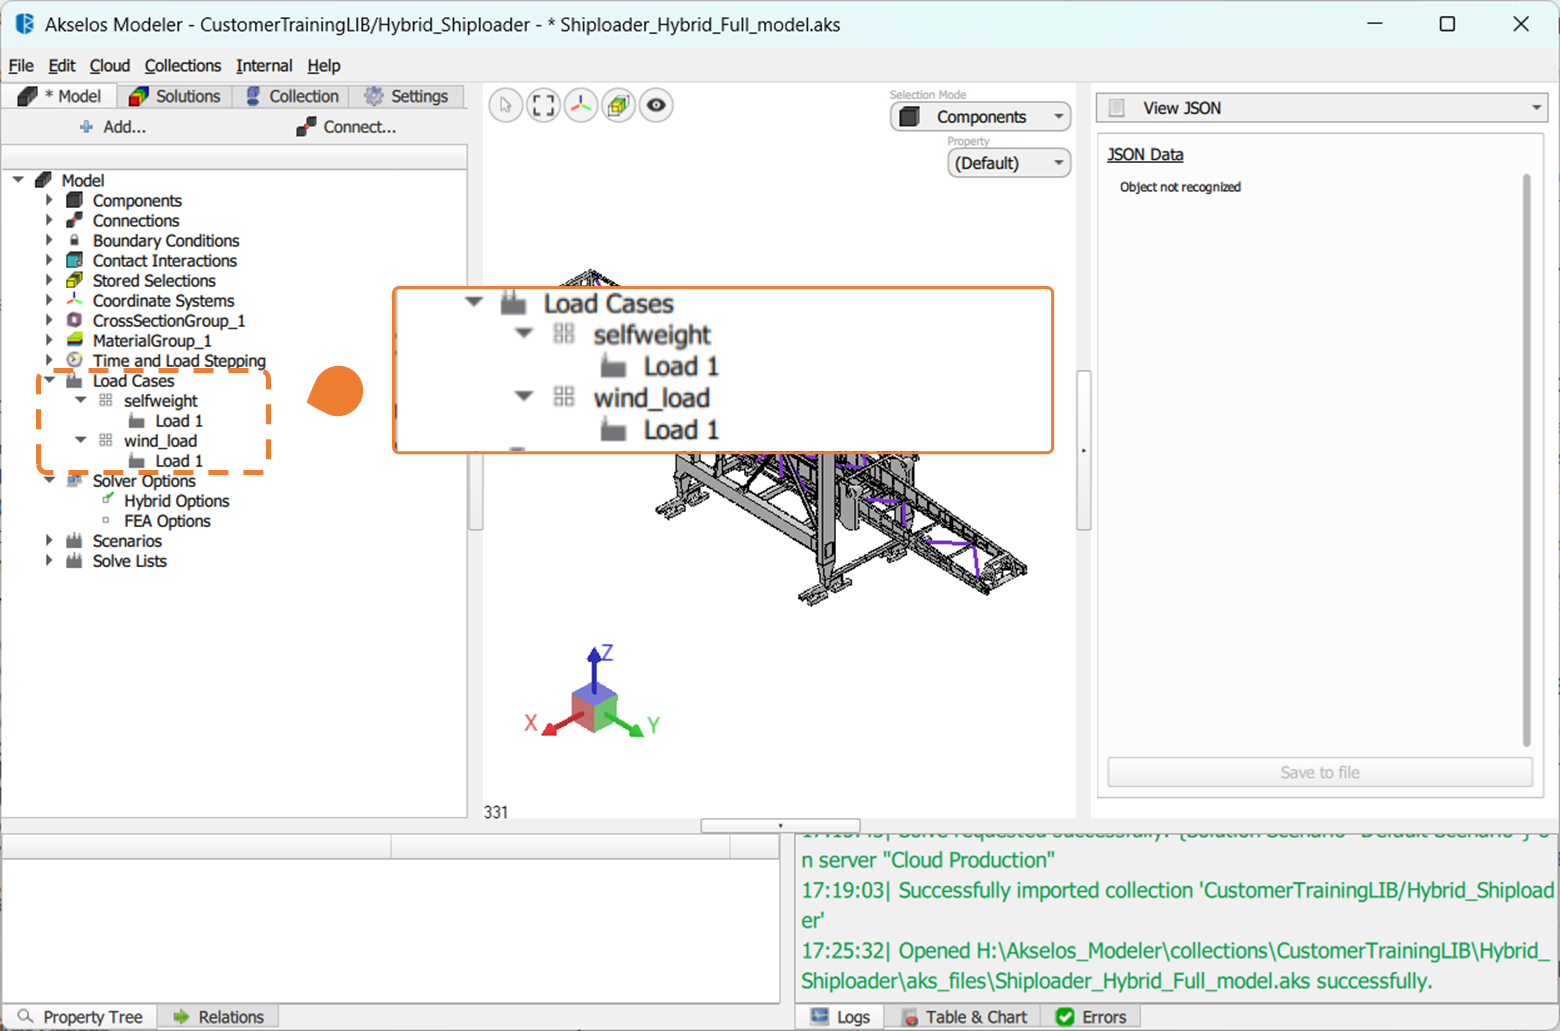Open the View JSON dropdown
Image resolution: width=1560 pixels, height=1031 pixels.
[x=1322, y=108]
